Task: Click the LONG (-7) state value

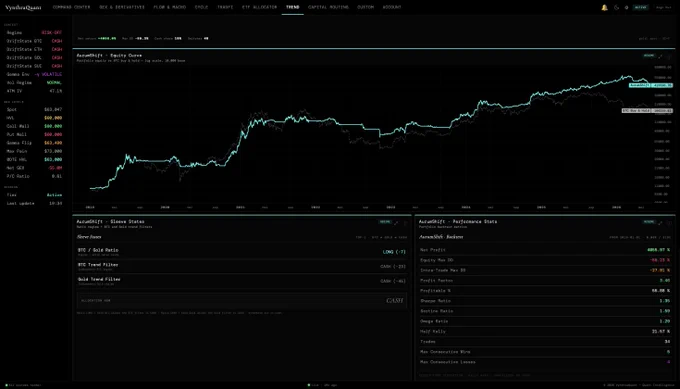Action: (x=394, y=252)
